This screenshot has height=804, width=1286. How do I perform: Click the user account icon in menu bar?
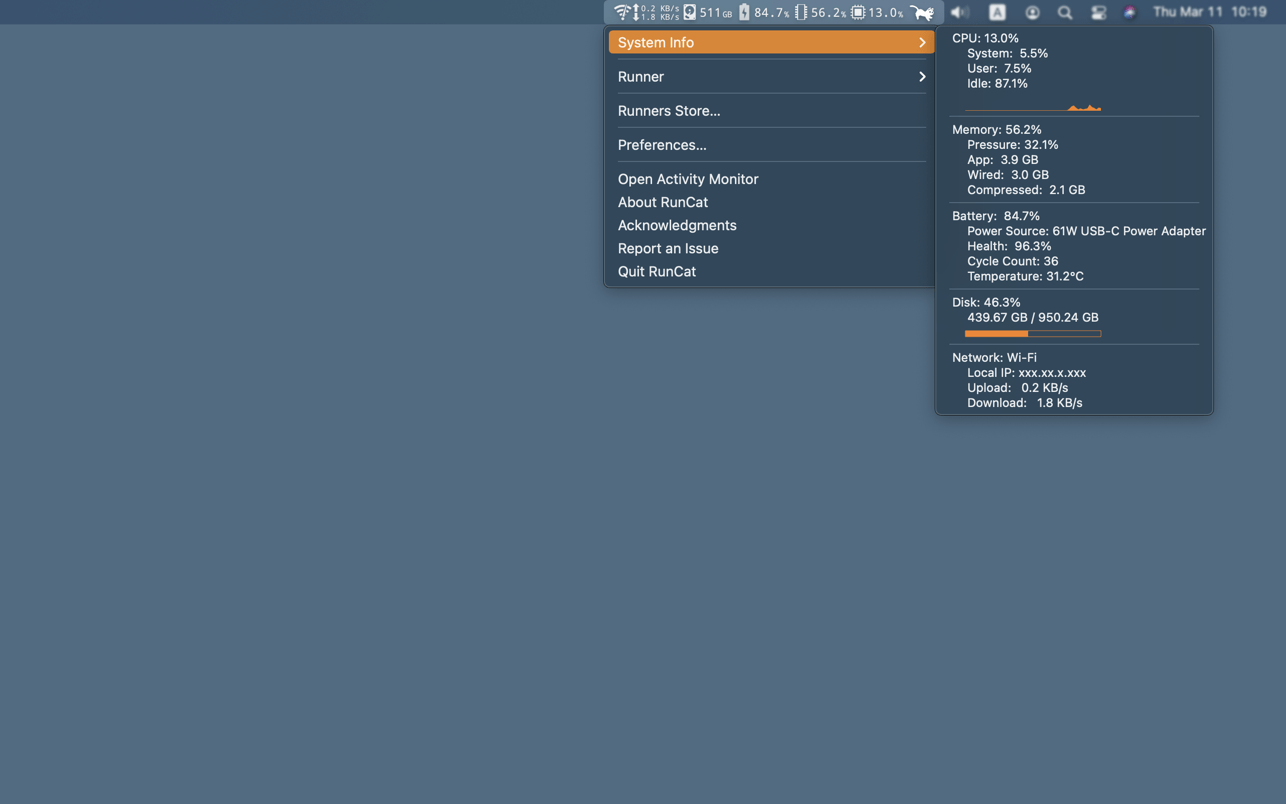1032,12
